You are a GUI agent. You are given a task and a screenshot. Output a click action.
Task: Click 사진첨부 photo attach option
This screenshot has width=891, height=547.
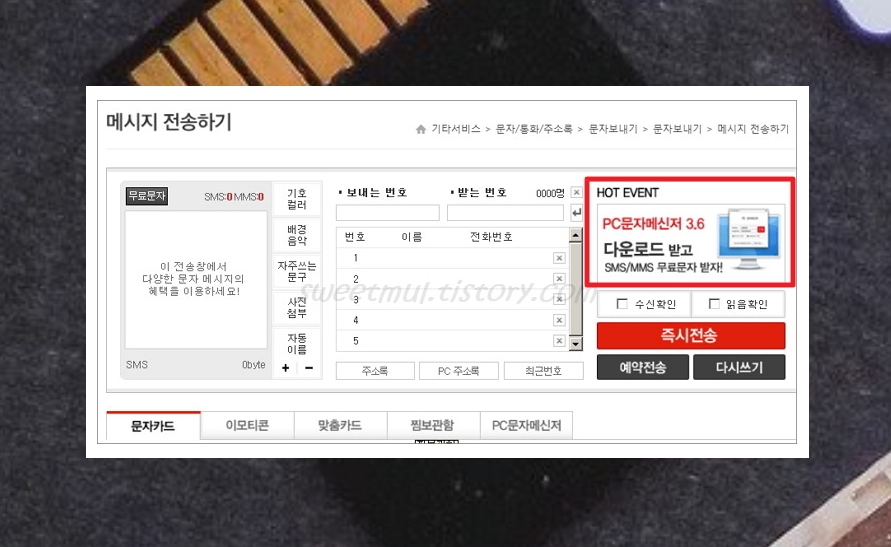point(297,307)
